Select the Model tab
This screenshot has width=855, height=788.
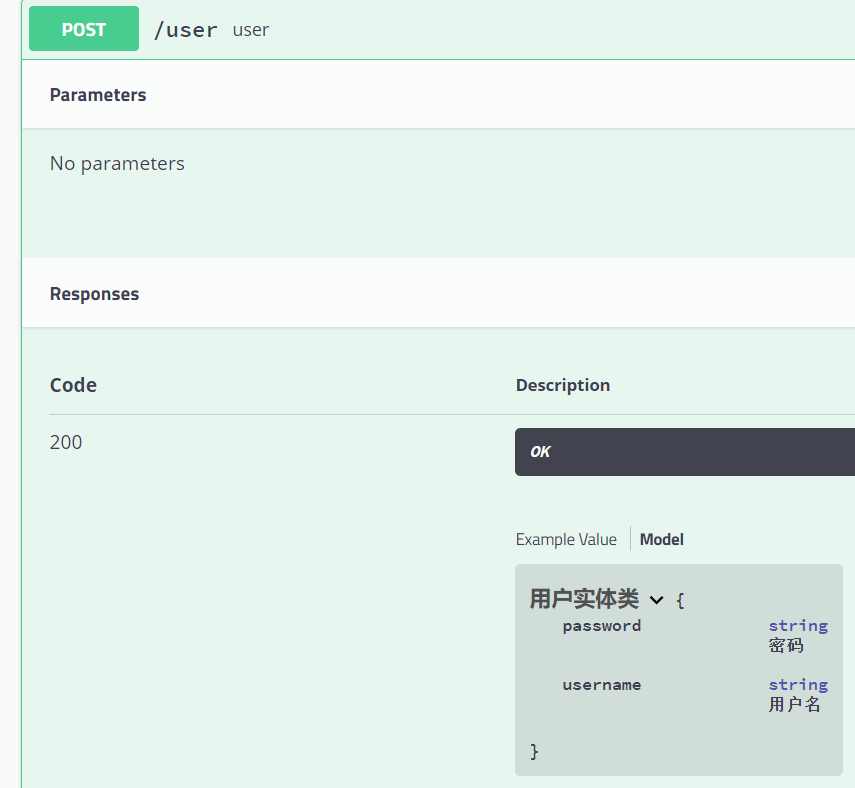661,539
